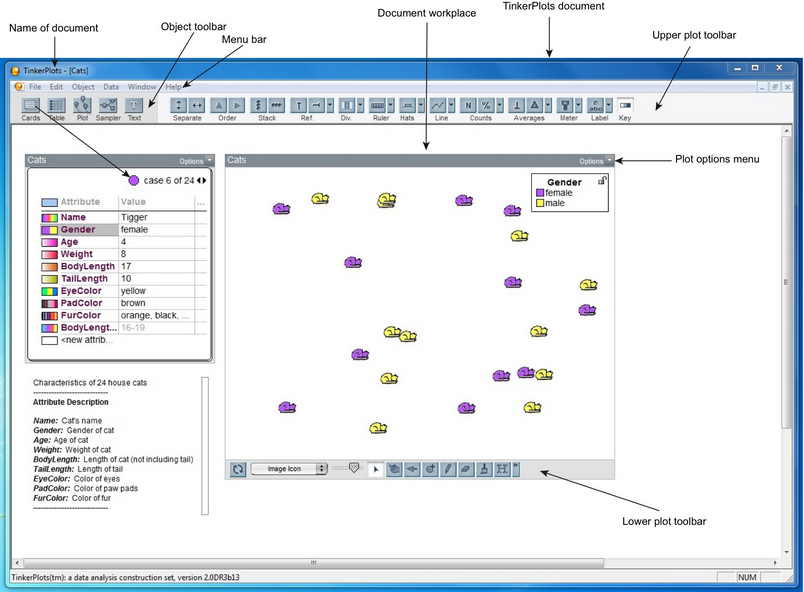Adjust the icon size slider
This screenshot has height=592, width=804.
353,468
